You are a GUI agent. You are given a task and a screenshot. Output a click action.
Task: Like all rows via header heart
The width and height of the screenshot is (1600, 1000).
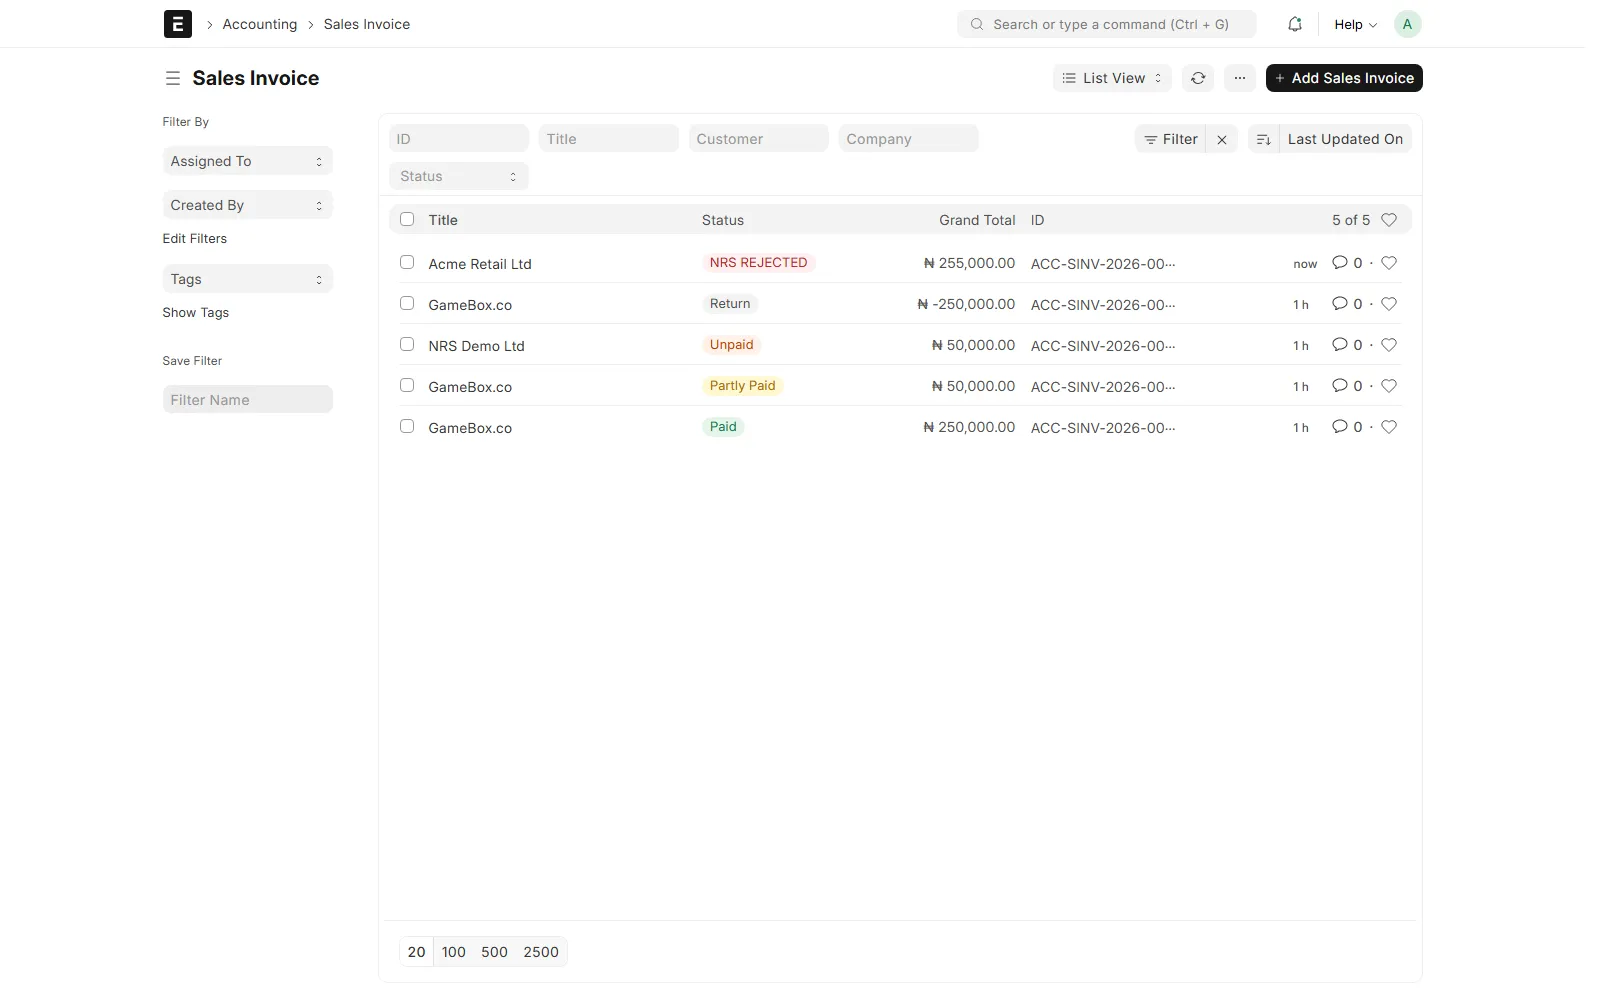click(x=1389, y=220)
